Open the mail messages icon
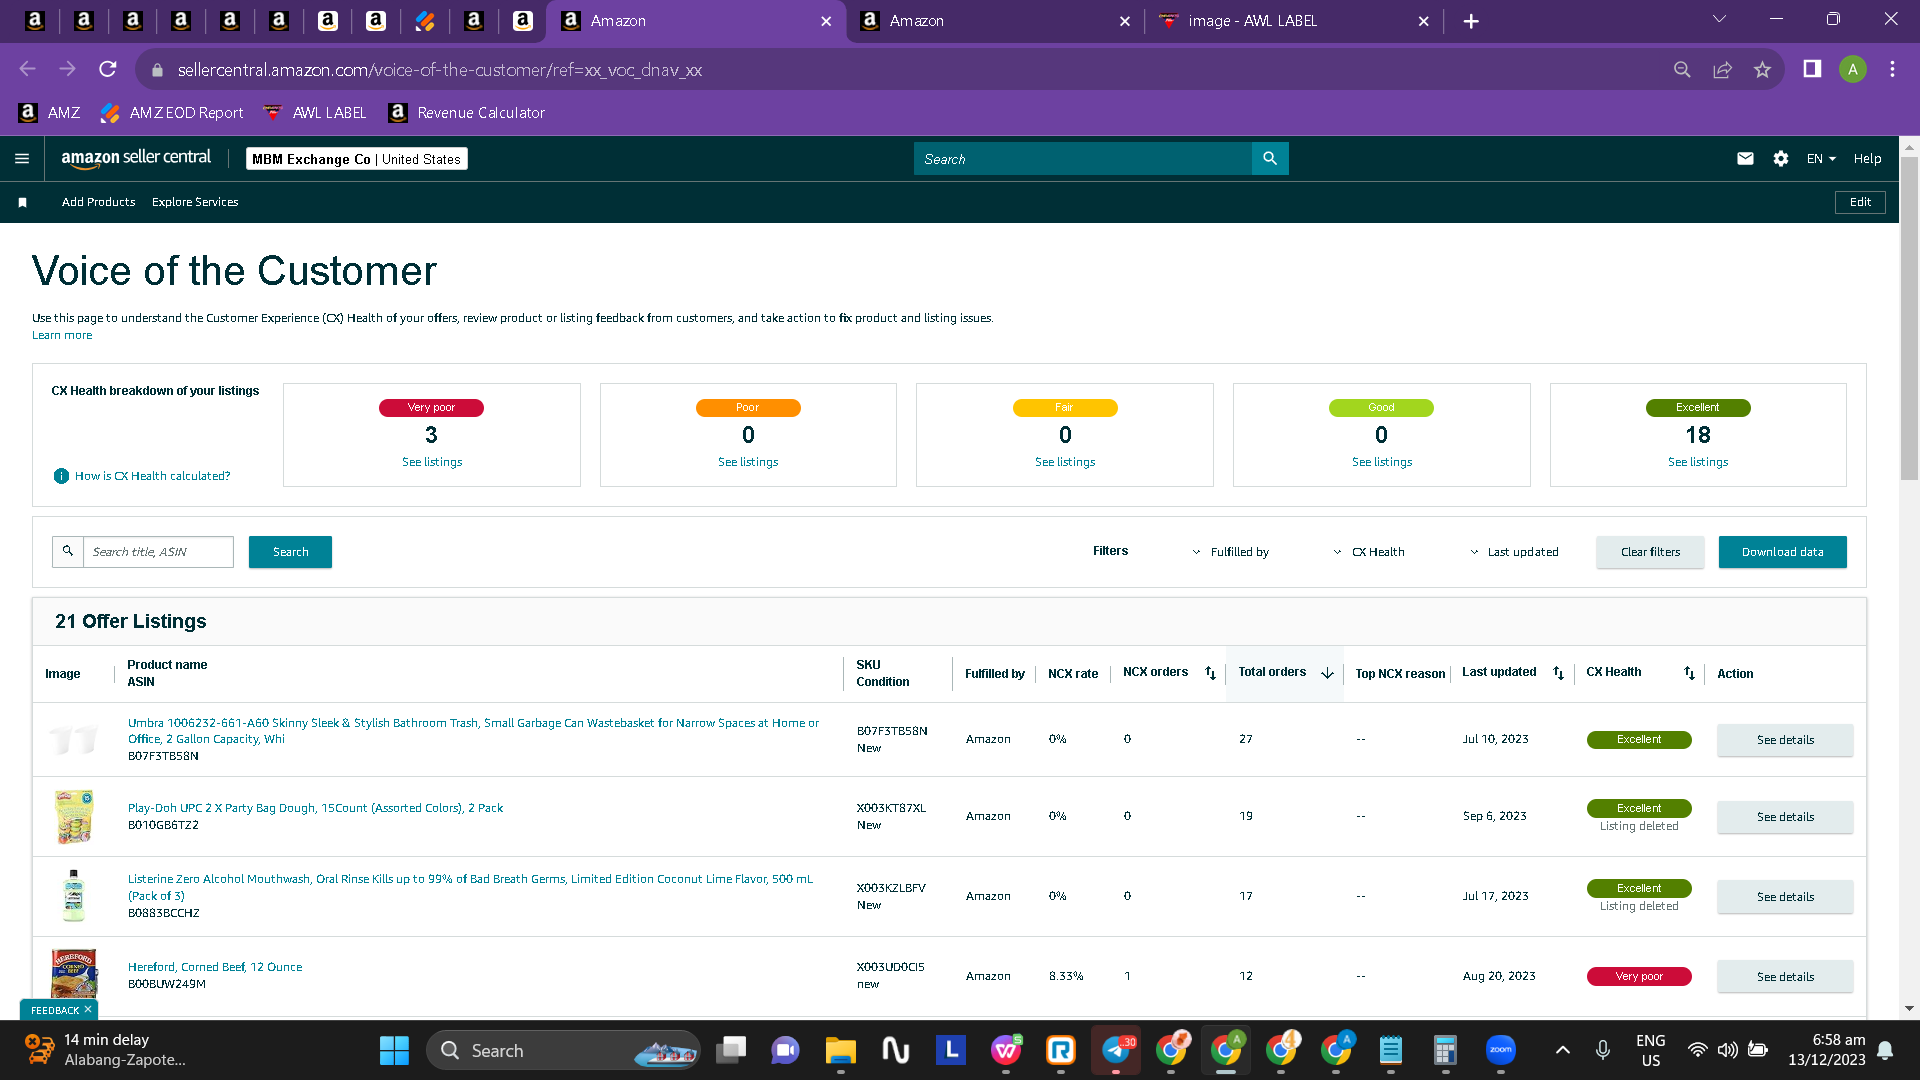Screen dimensions: 1920x1080 point(1745,158)
